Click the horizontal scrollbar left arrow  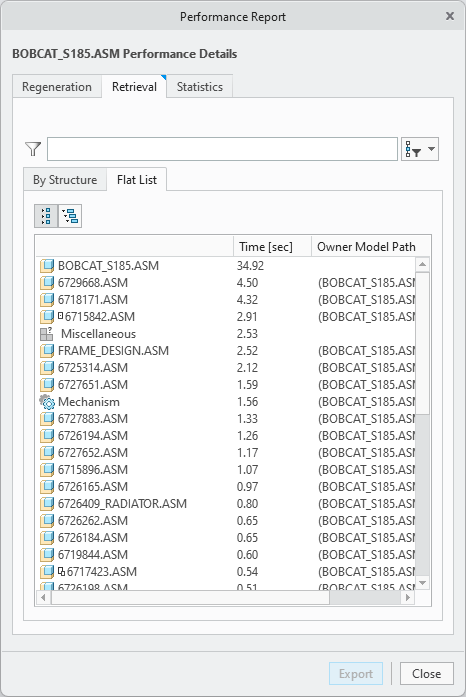pyautogui.click(x=43, y=598)
